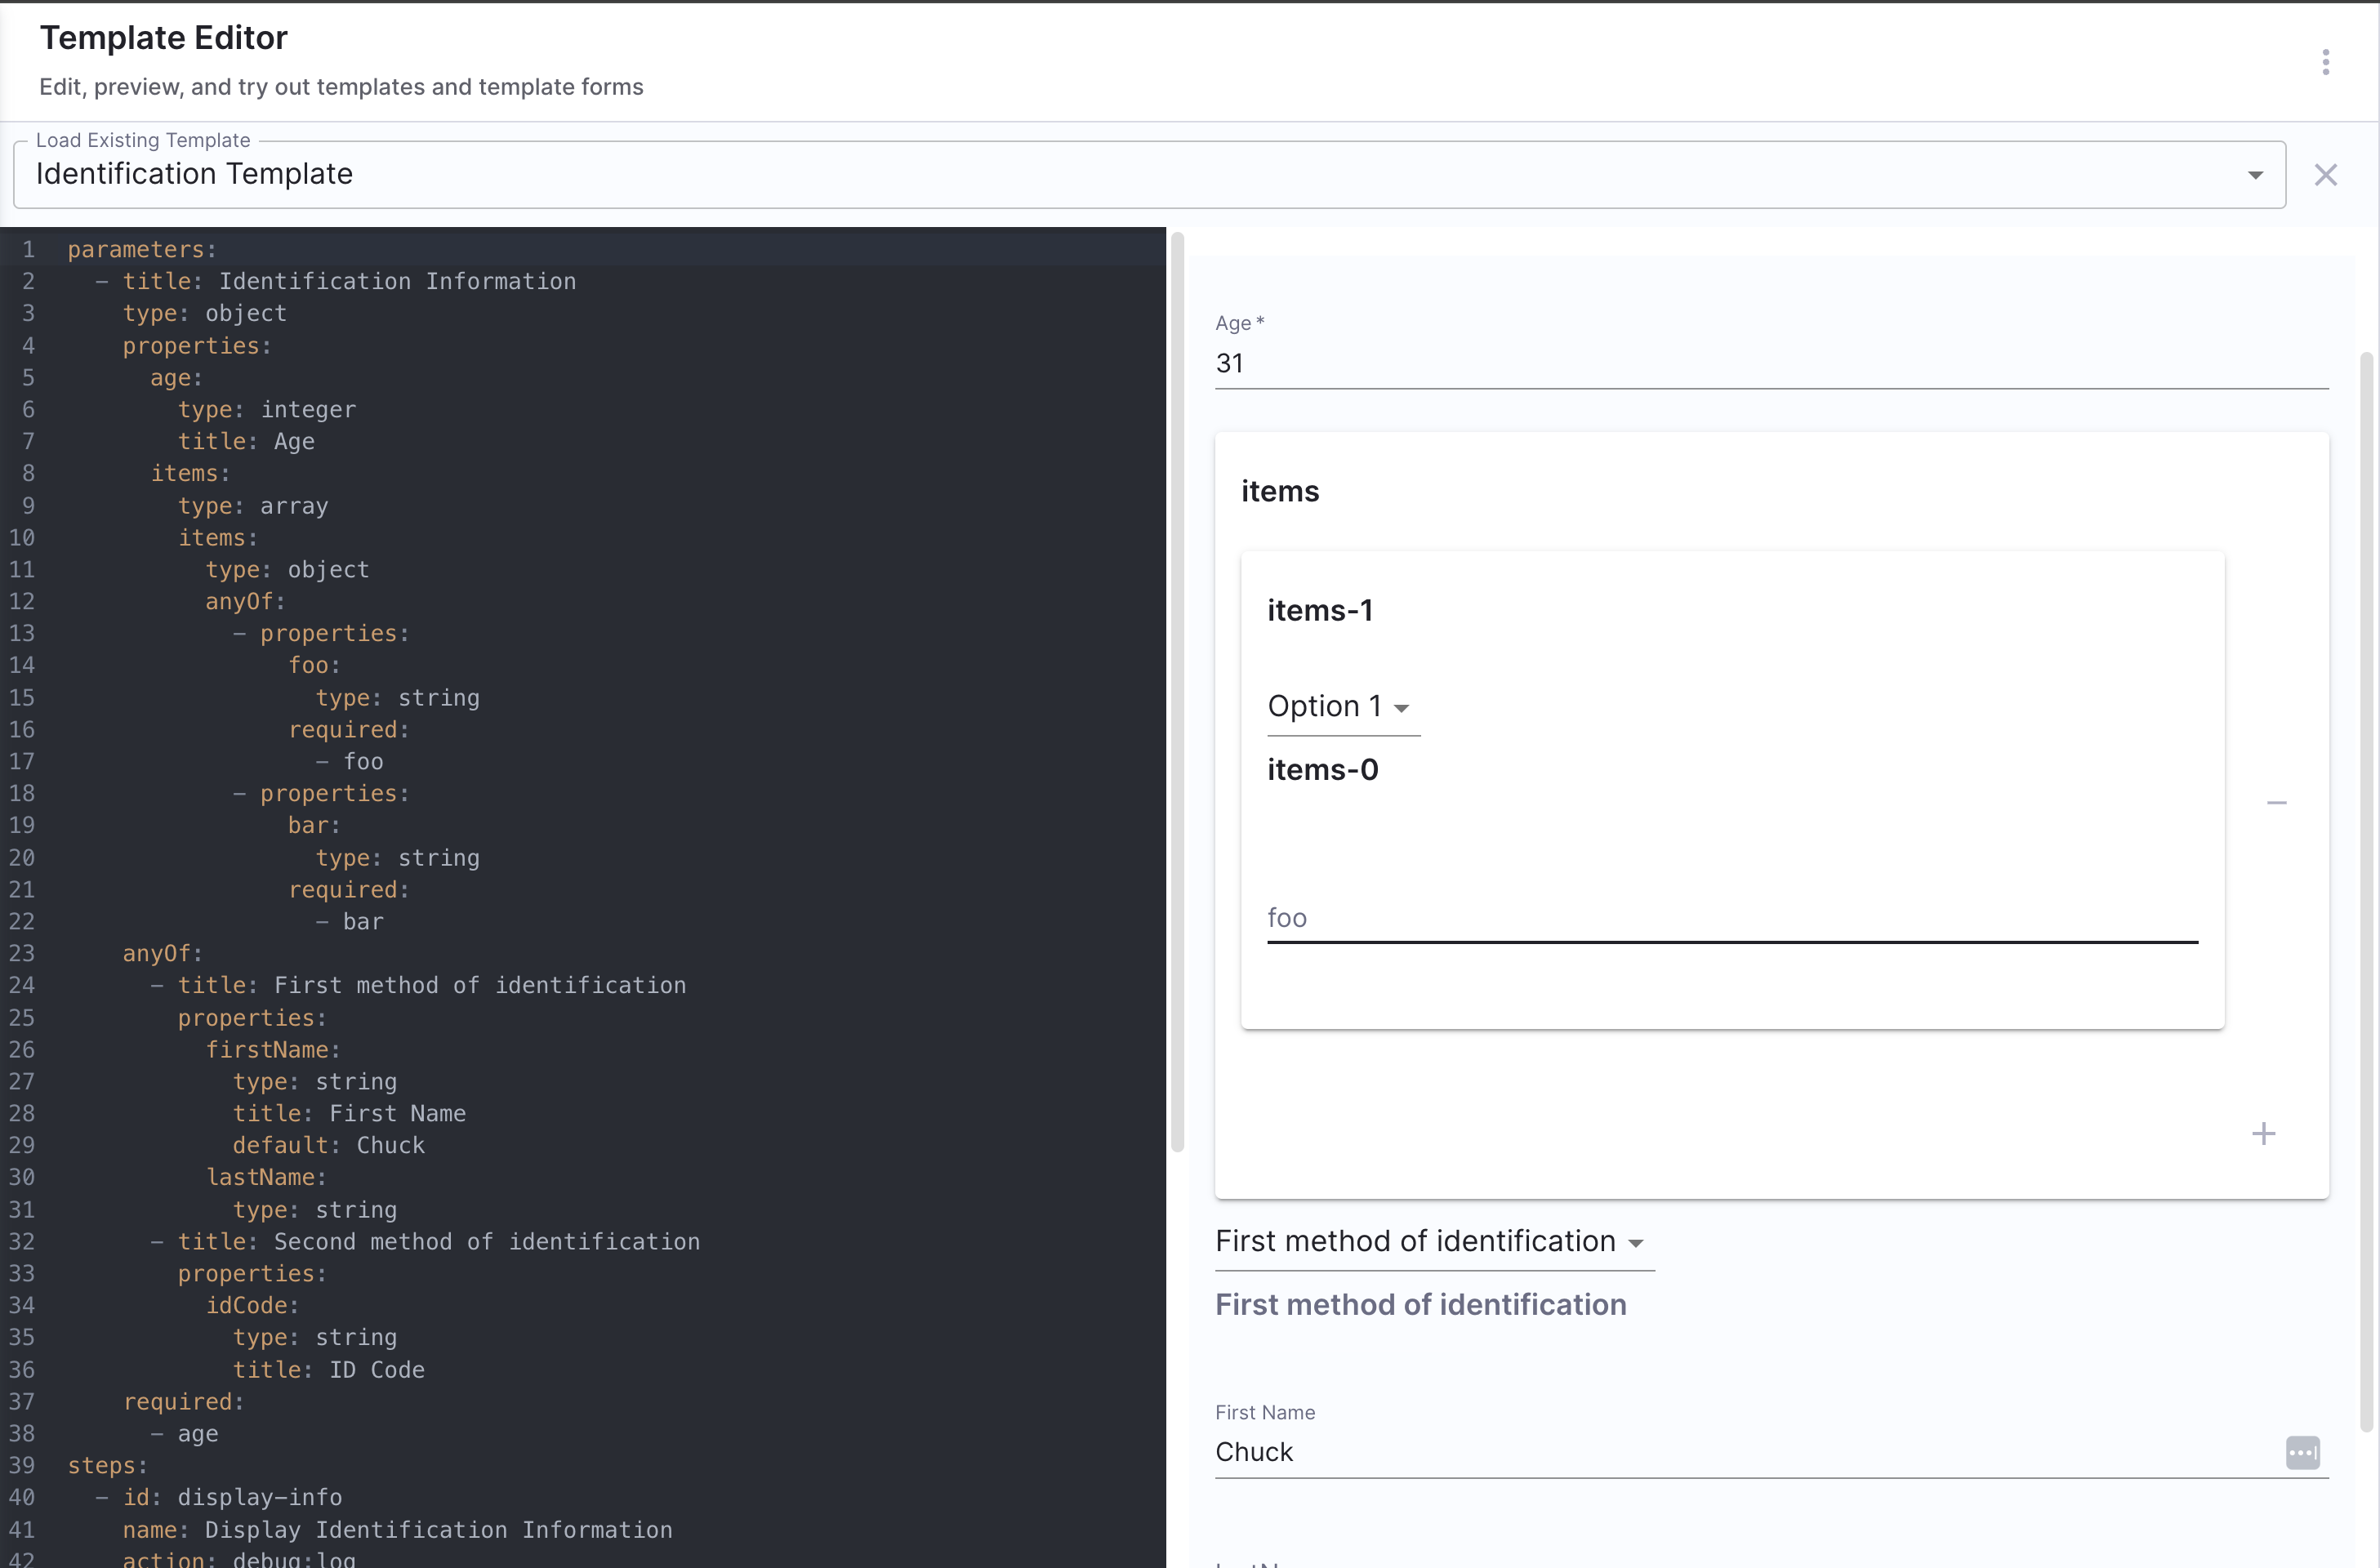2380x1568 pixels.
Task: Focus the Age input field
Action: (1770, 364)
